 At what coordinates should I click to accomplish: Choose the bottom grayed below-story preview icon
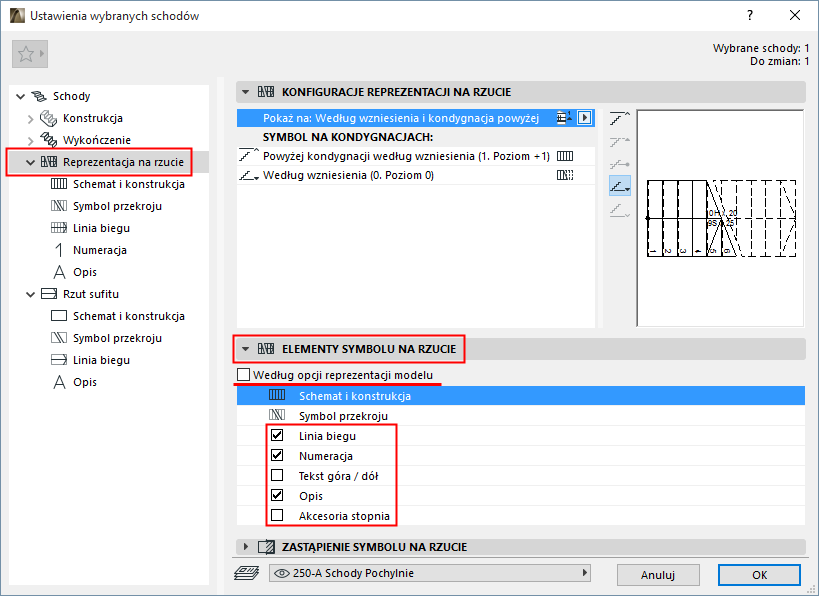(619, 210)
